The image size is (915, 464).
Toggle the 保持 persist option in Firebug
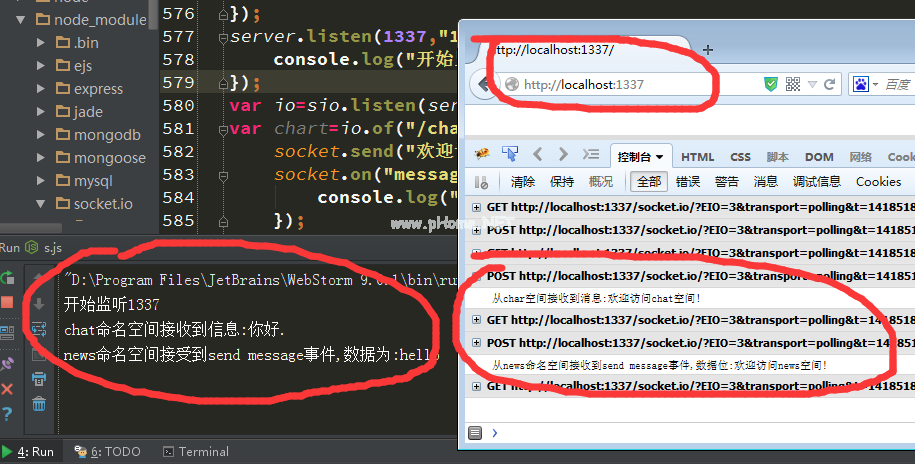point(562,181)
